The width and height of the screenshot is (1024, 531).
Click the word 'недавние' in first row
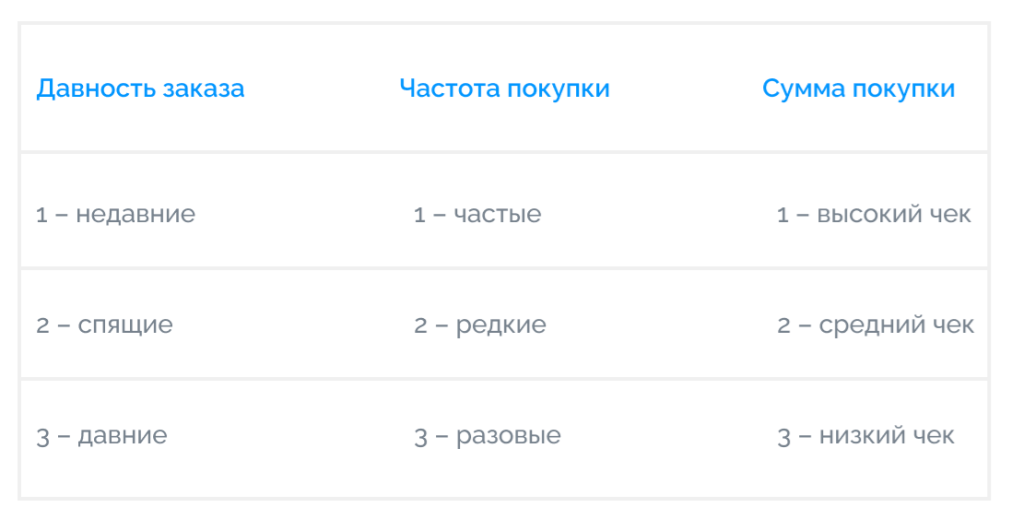click(x=136, y=214)
